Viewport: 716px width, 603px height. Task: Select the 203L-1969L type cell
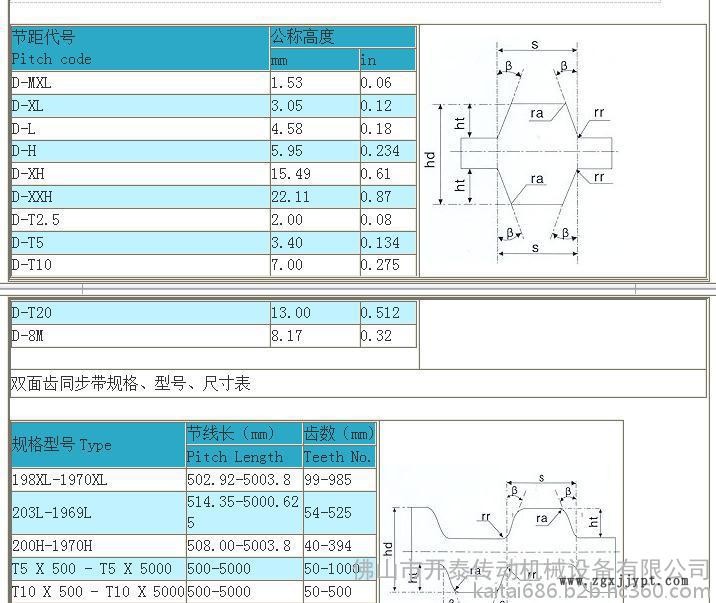[x=98, y=513]
